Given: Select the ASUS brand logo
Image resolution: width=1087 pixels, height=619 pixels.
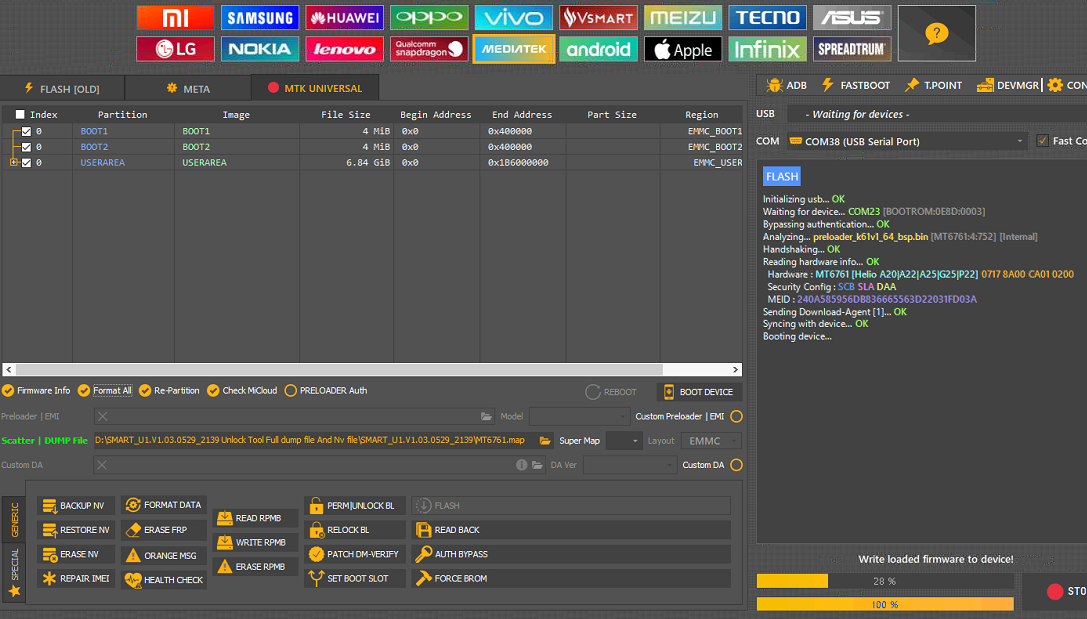Looking at the screenshot, I should [852, 17].
